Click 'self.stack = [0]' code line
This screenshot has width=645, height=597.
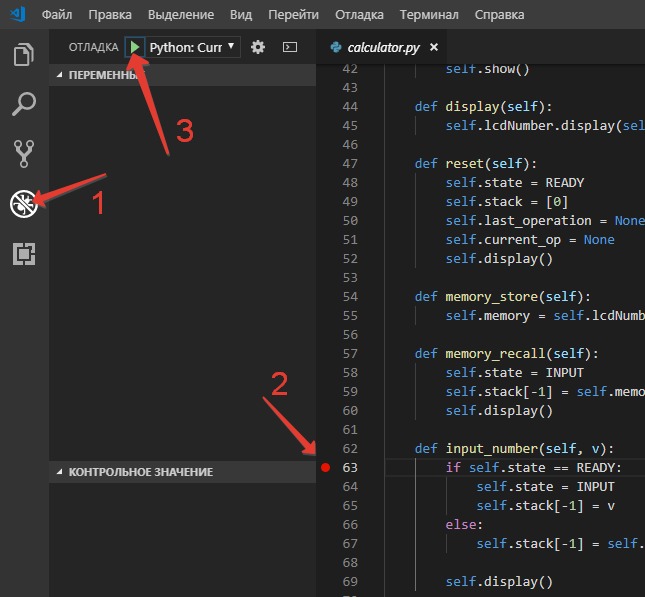click(x=507, y=202)
